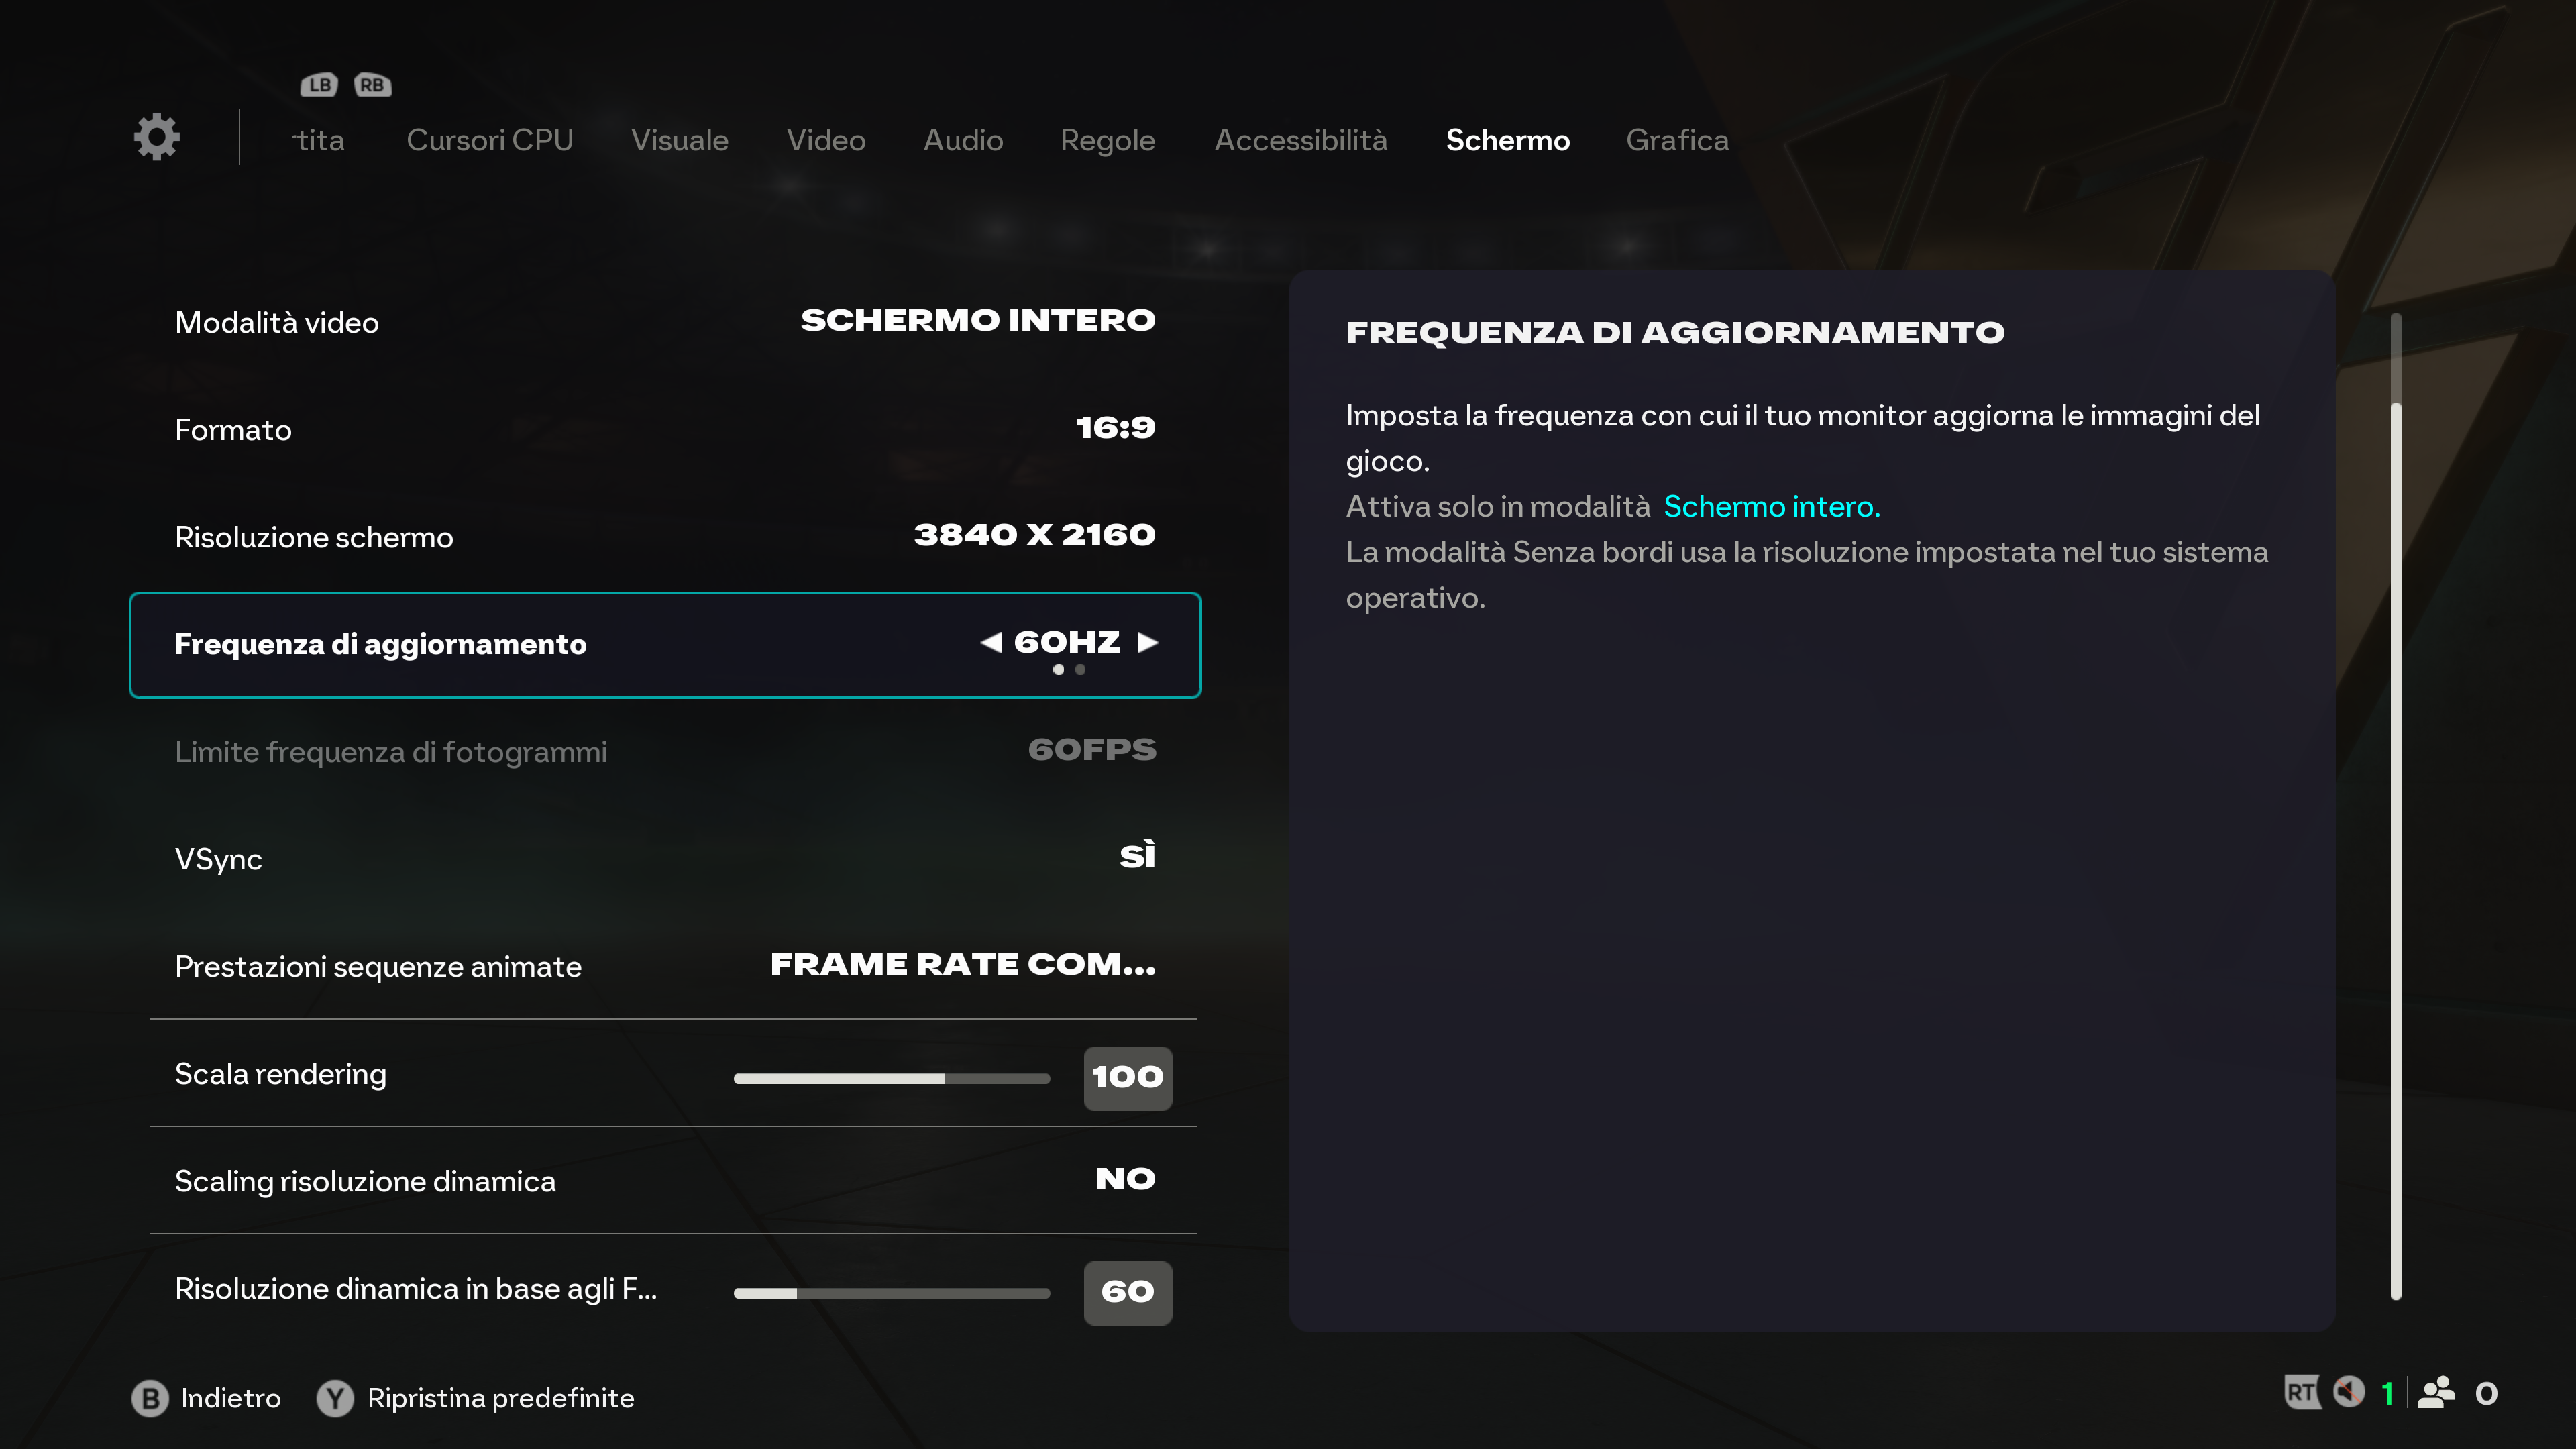Viewport: 2576px width, 1449px height.
Task: Decrease refresh rate with left arrow
Action: pyautogui.click(x=991, y=642)
